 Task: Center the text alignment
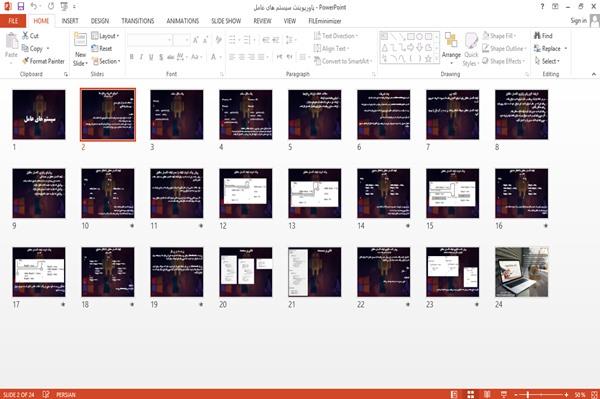click(x=241, y=57)
